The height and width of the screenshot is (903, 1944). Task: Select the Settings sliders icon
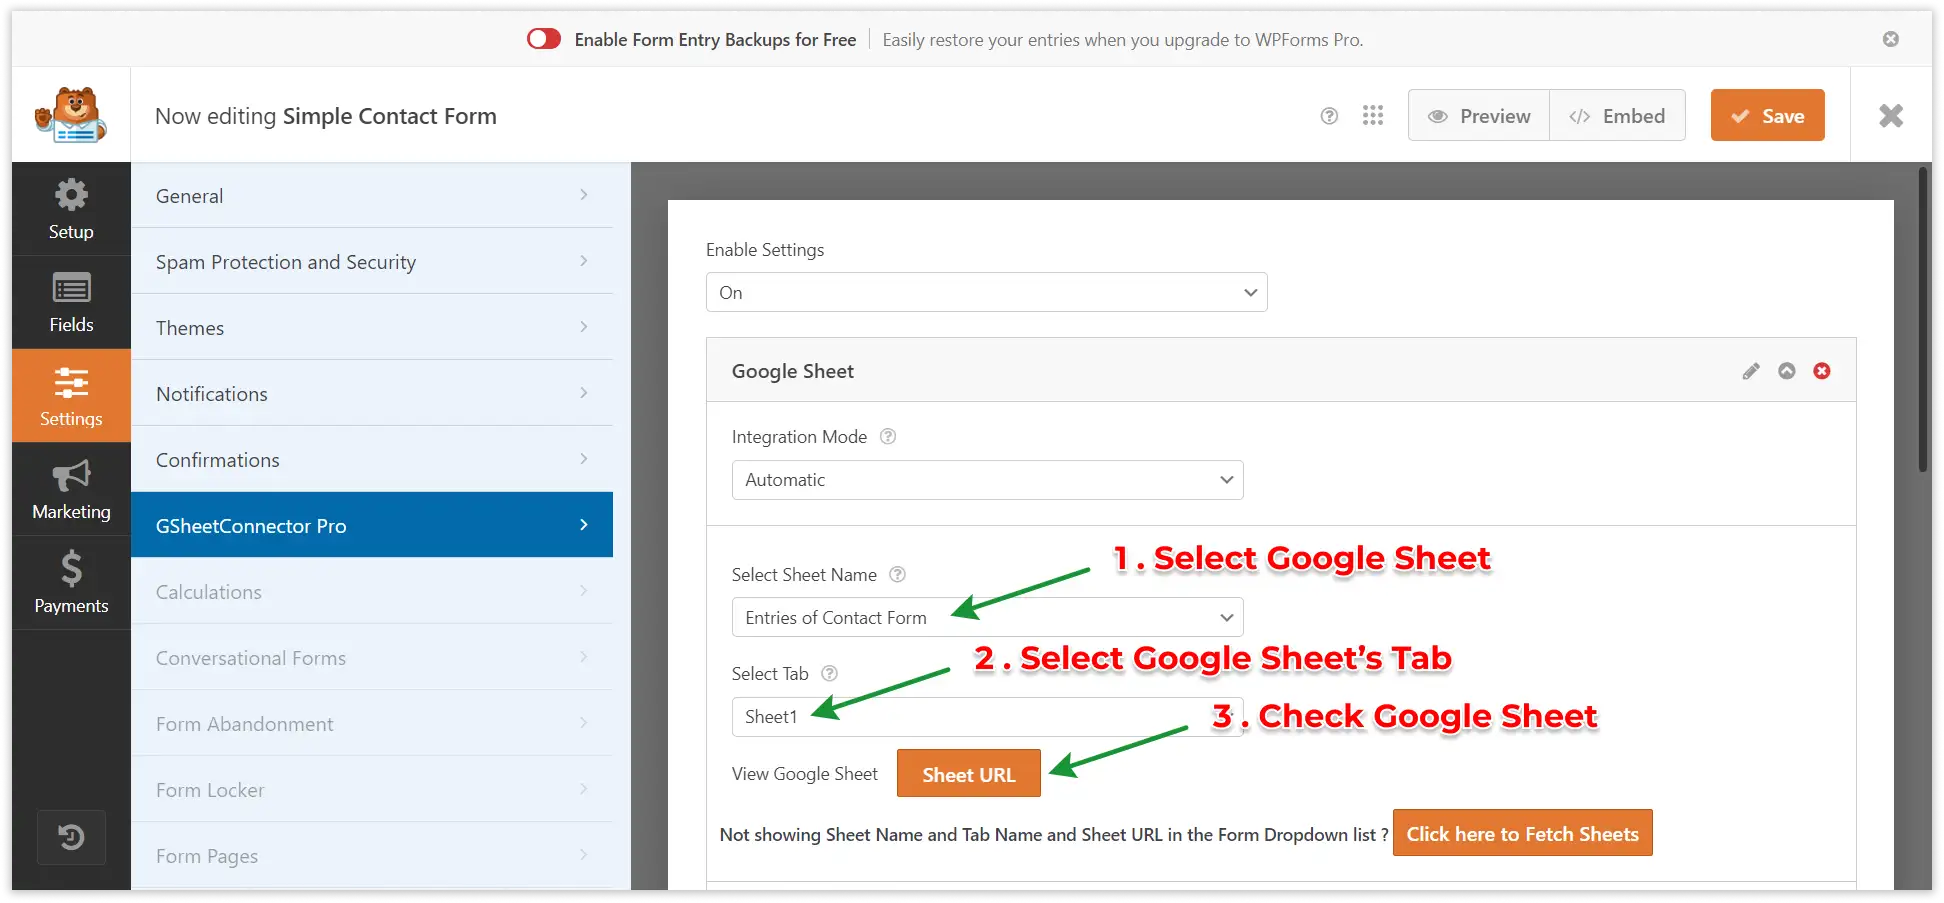pos(70,395)
